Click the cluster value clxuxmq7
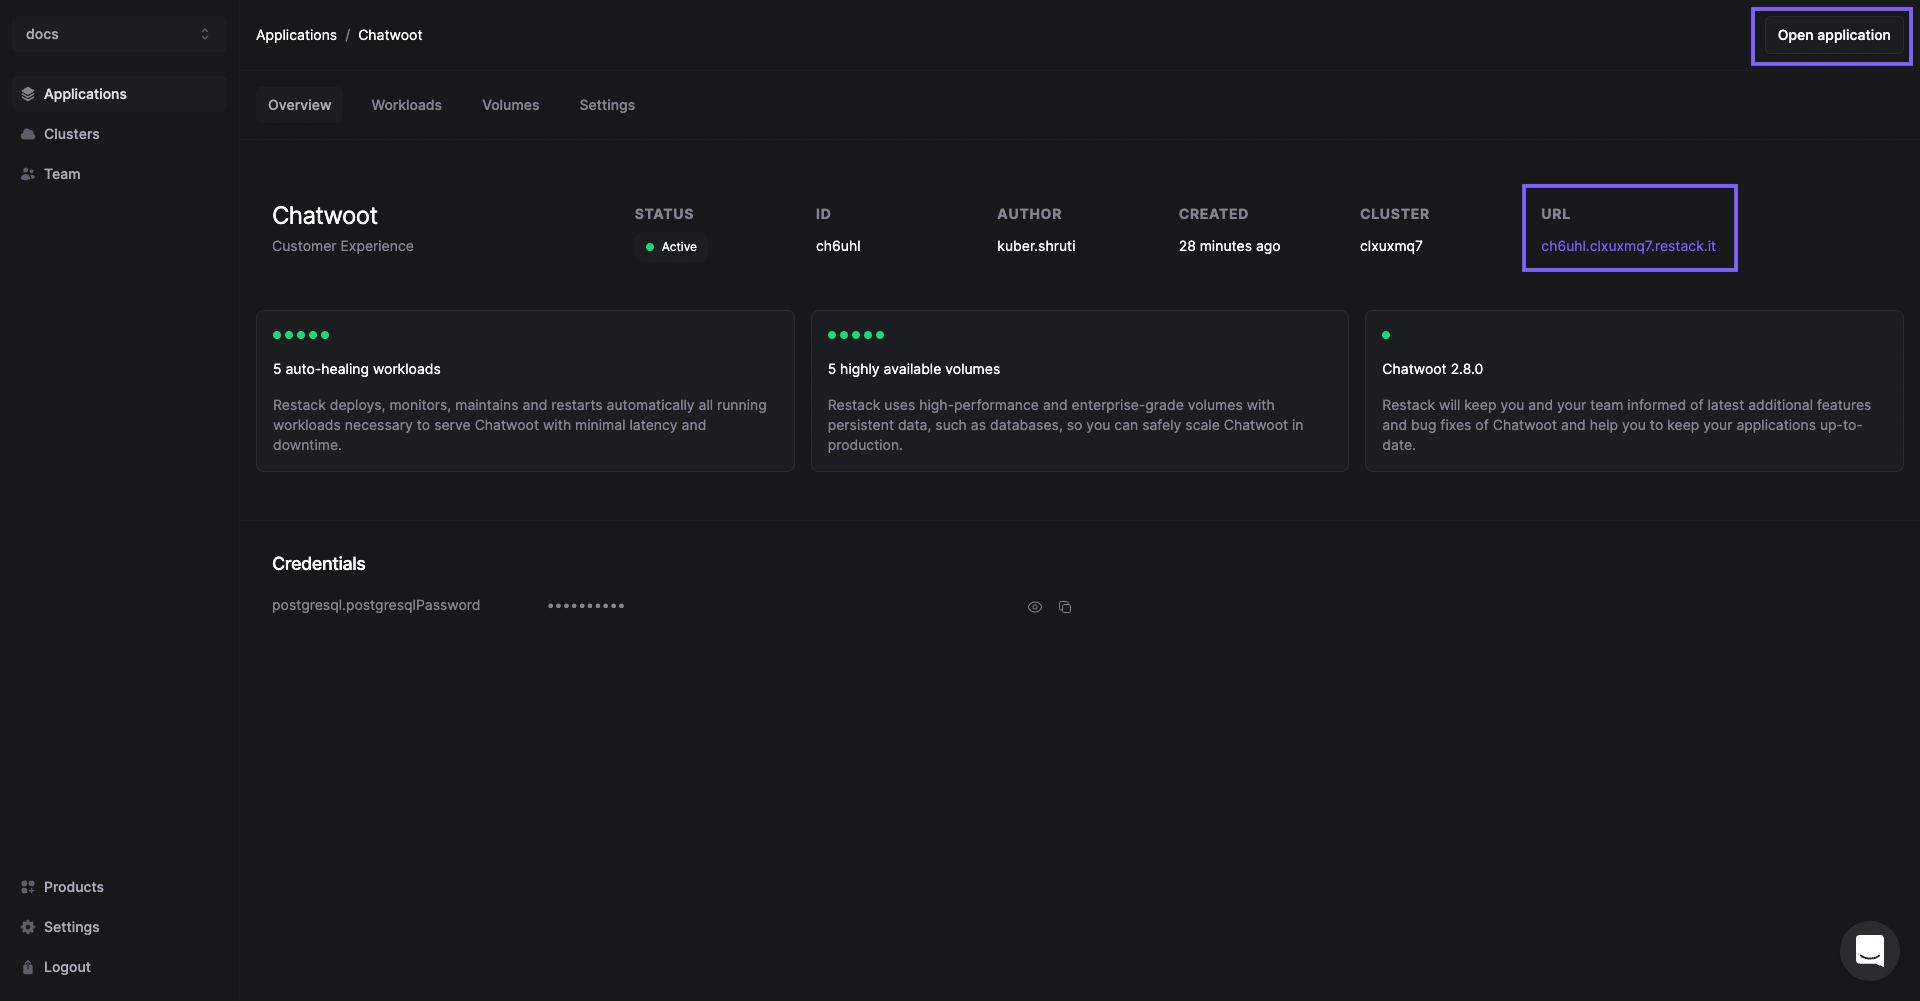 tap(1391, 246)
